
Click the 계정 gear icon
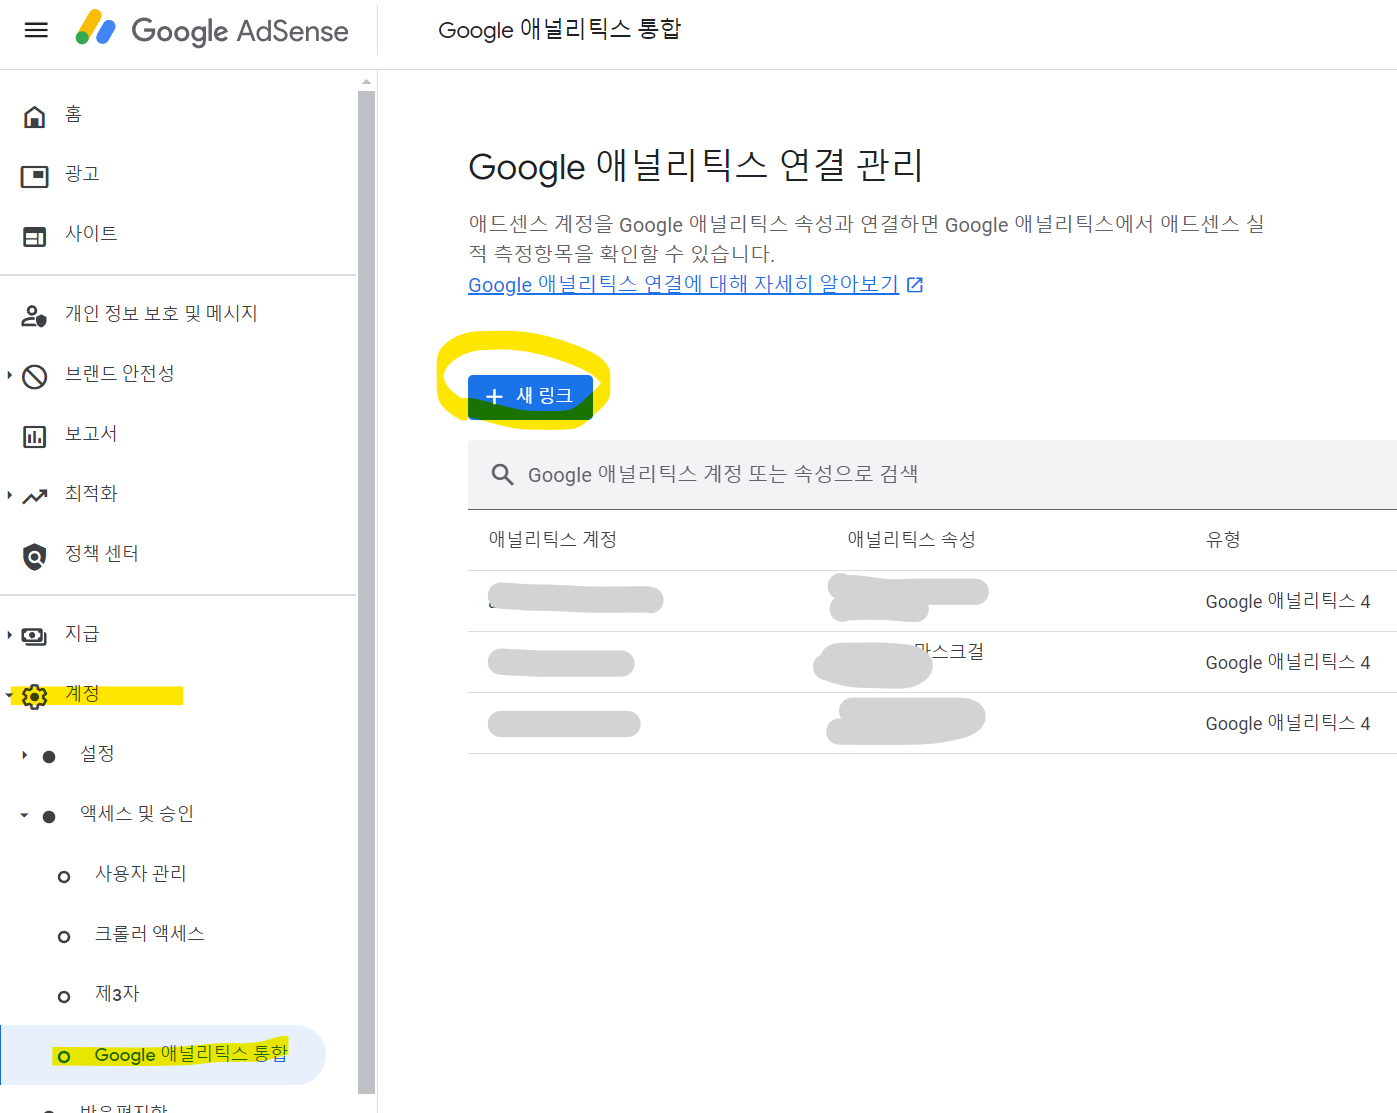(x=34, y=697)
